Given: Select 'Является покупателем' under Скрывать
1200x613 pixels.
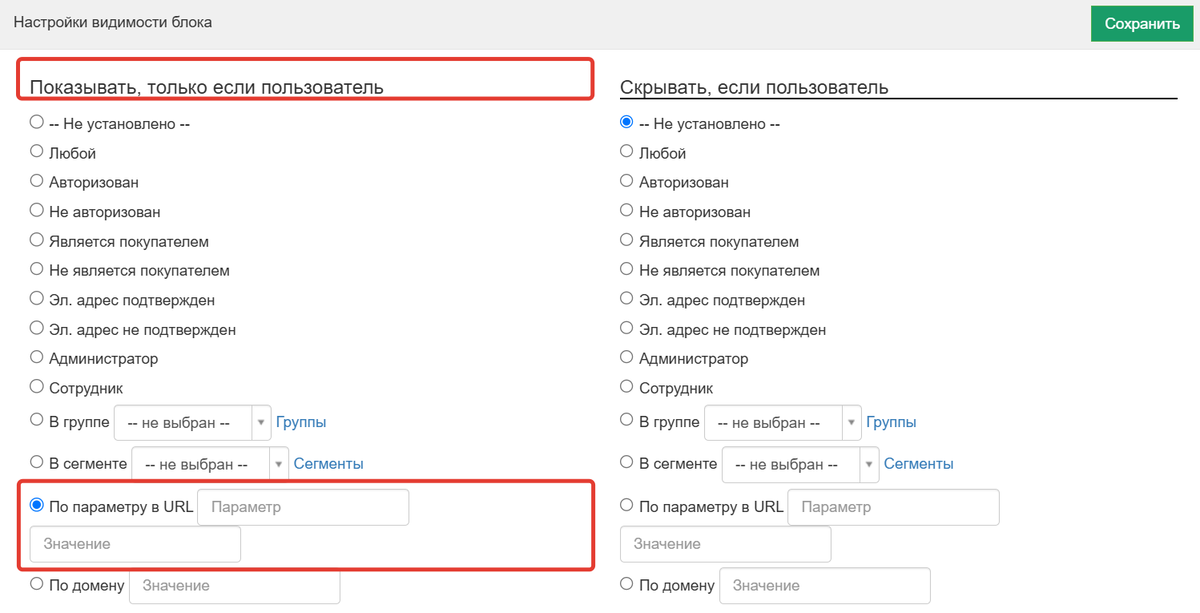Looking at the screenshot, I should tap(627, 240).
